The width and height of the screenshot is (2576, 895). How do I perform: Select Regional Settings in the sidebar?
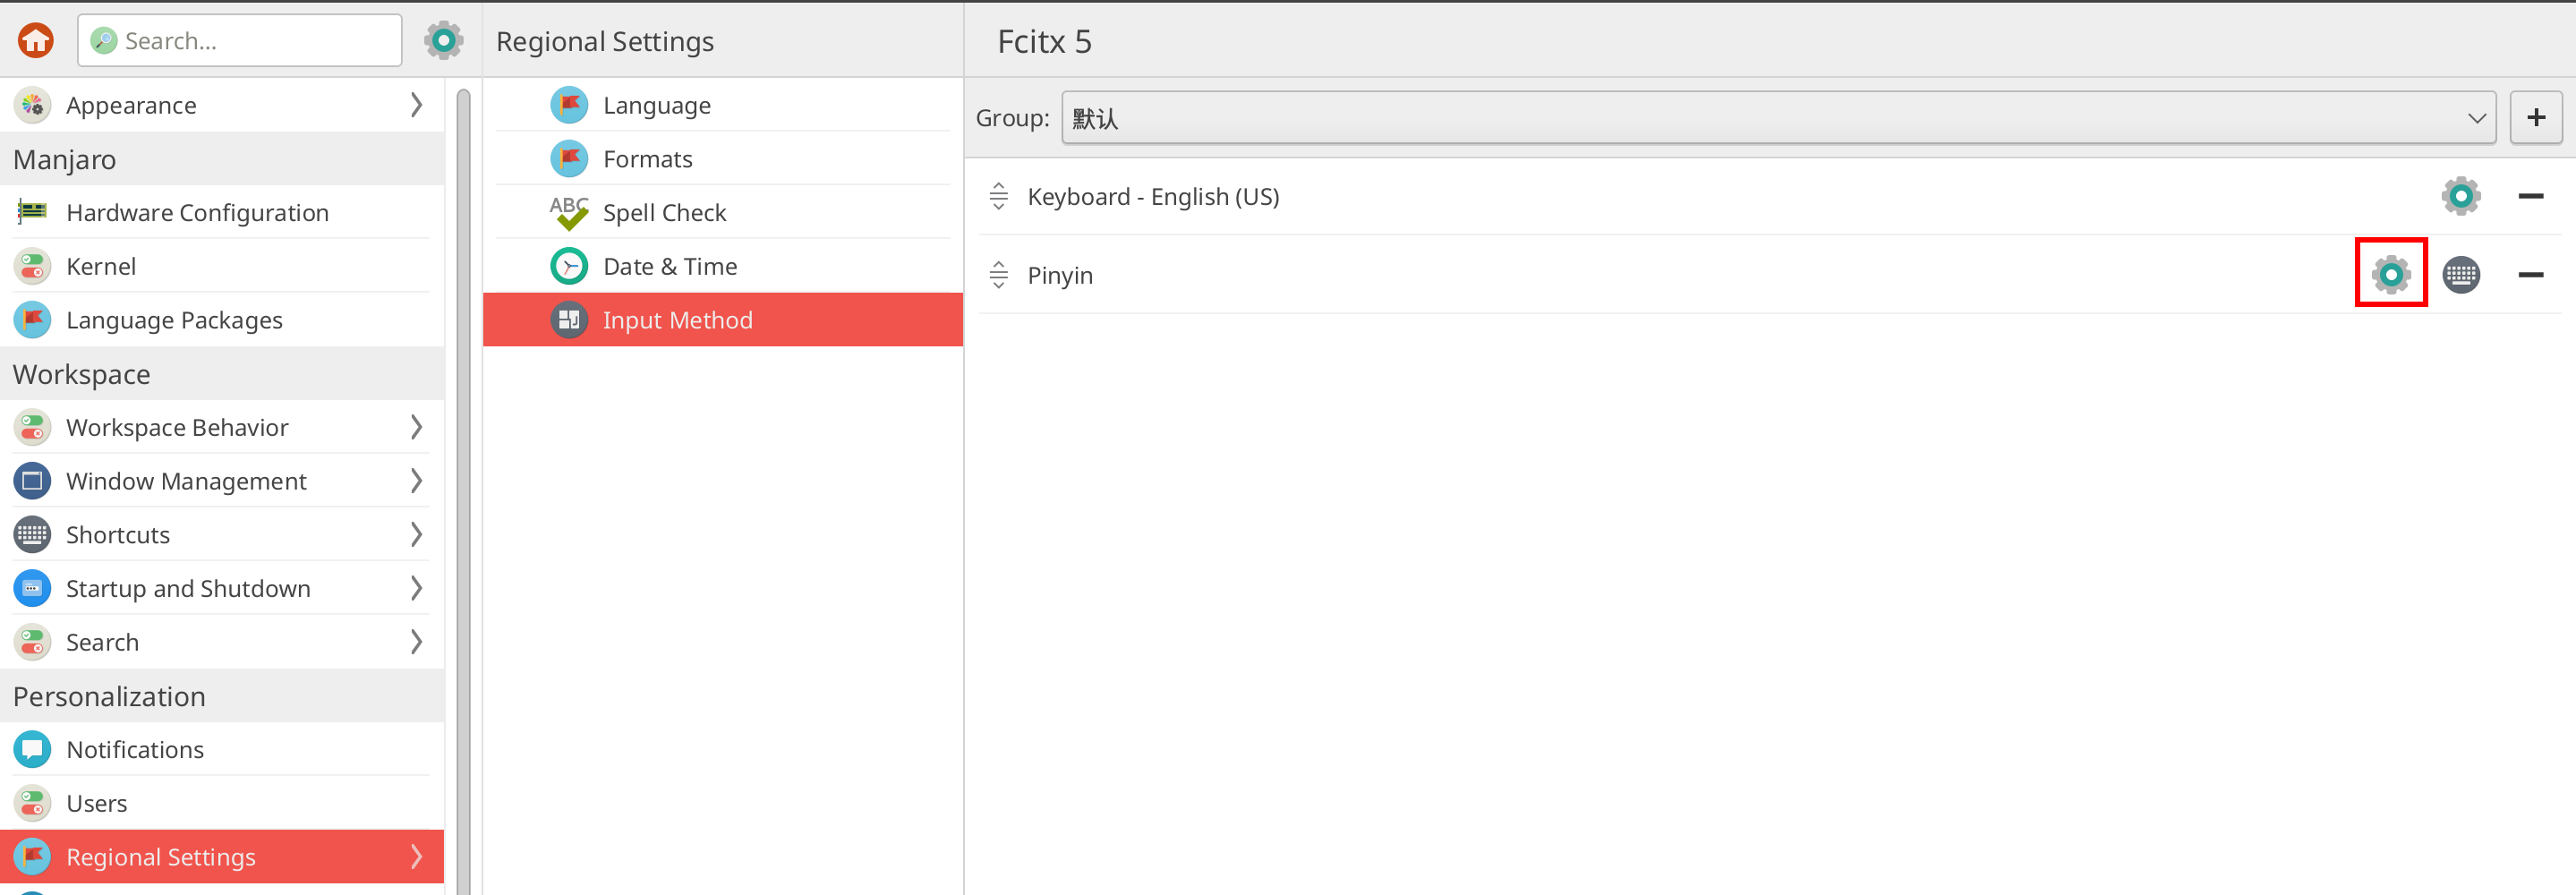[222, 857]
